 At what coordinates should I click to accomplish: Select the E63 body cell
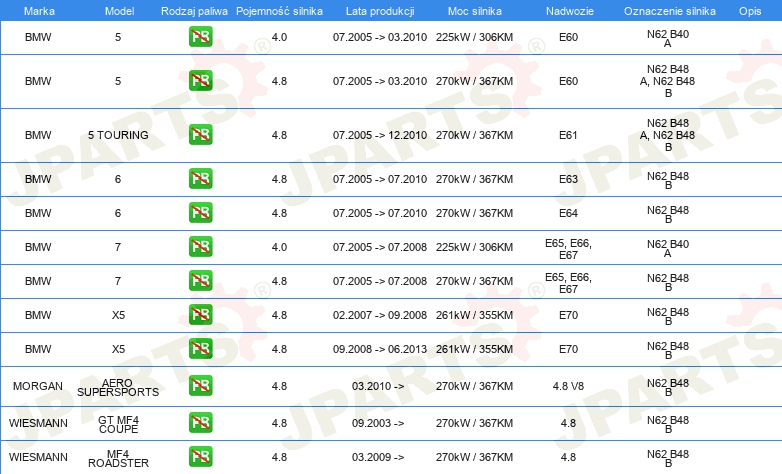click(x=568, y=179)
